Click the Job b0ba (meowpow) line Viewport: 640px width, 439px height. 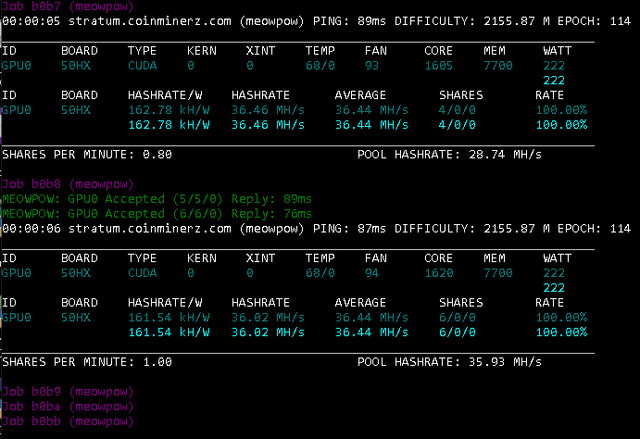point(68,406)
